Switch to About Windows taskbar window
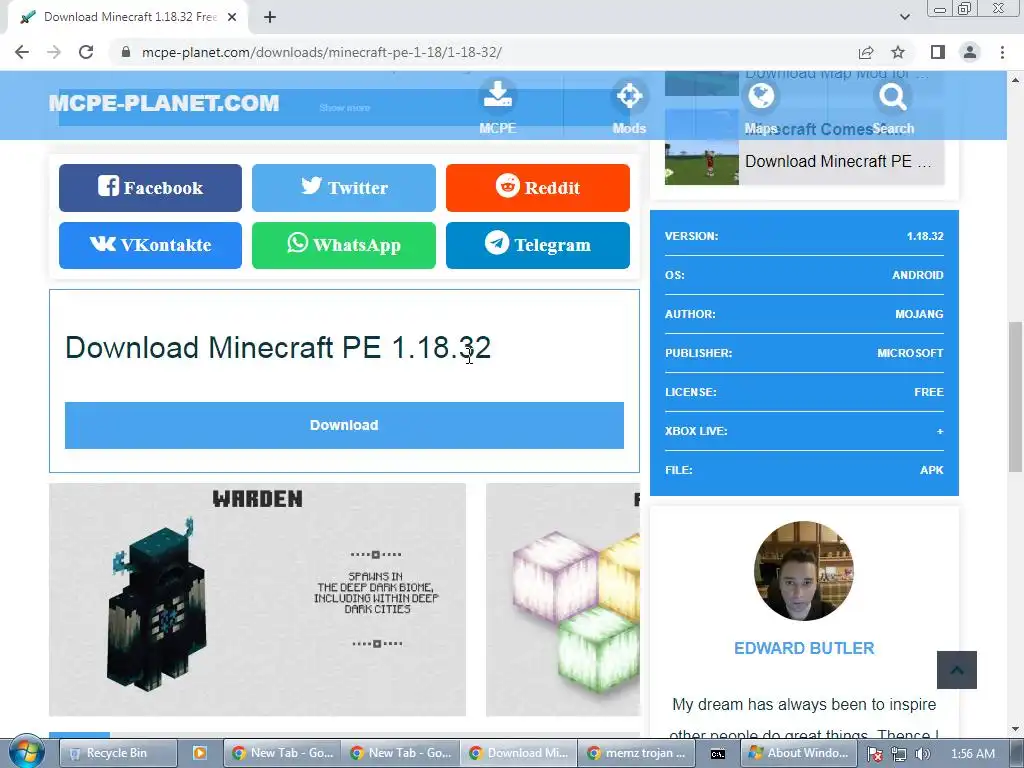The width and height of the screenshot is (1024, 768). tap(799, 753)
